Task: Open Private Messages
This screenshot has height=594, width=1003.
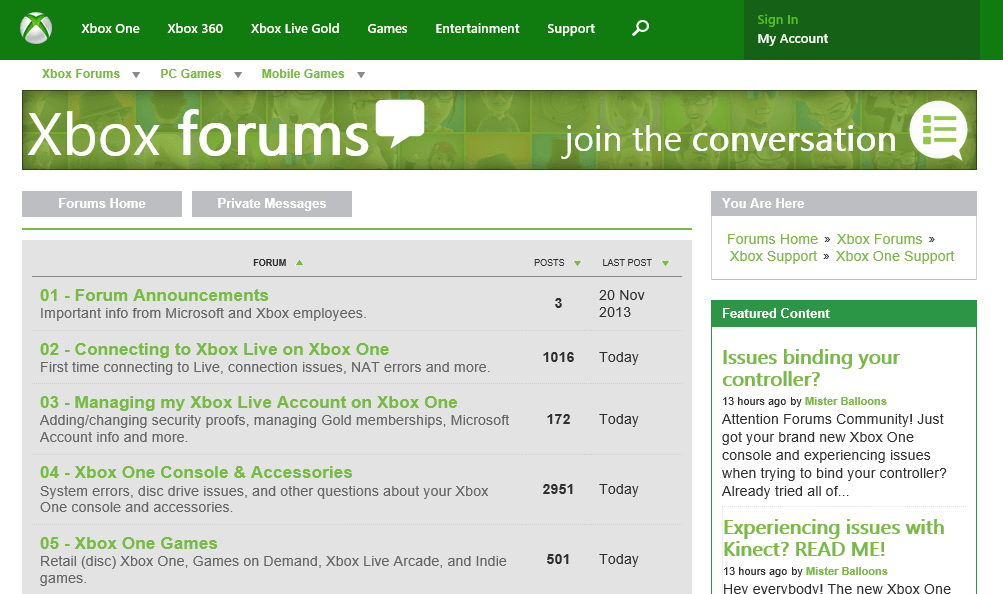Action: [272, 203]
